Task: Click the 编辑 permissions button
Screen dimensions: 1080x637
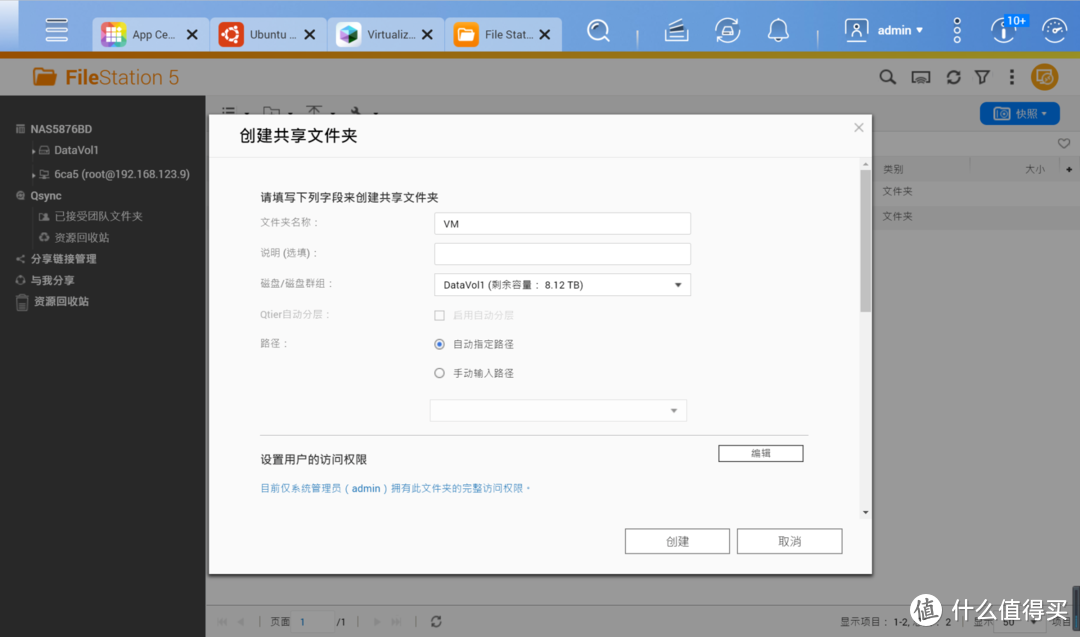Action: pos(760,453)
